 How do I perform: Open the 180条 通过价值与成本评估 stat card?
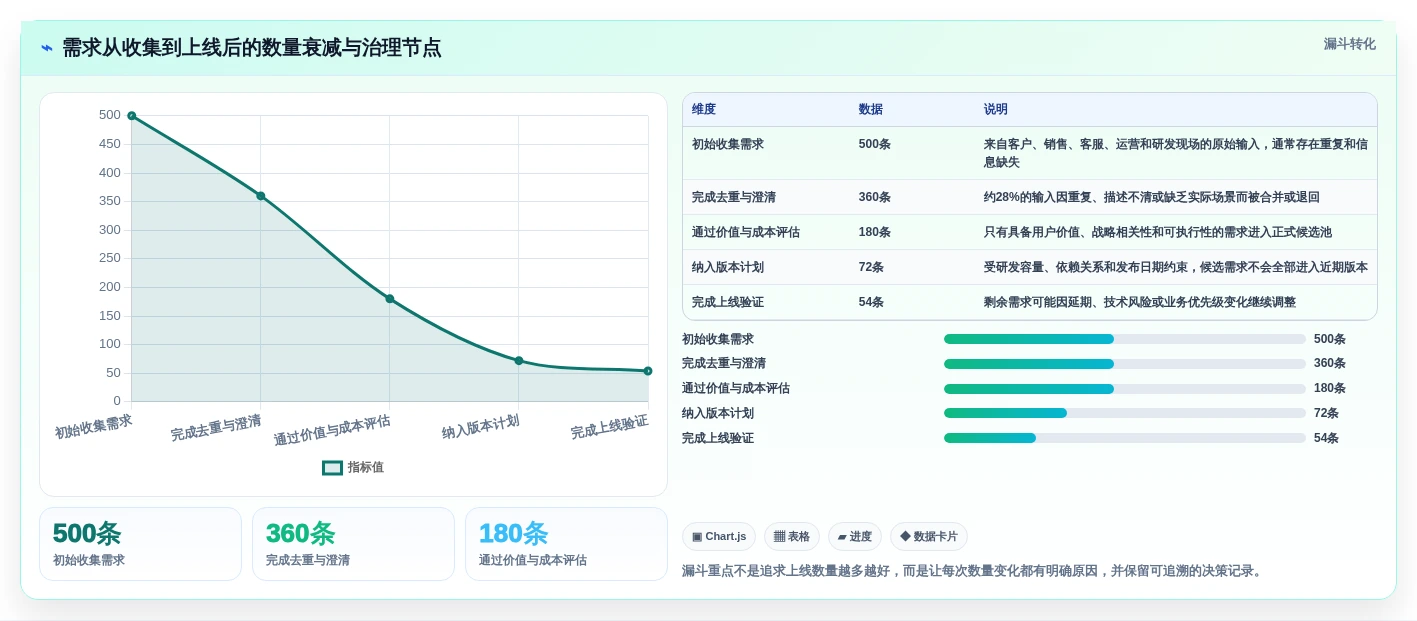[566, 544]
